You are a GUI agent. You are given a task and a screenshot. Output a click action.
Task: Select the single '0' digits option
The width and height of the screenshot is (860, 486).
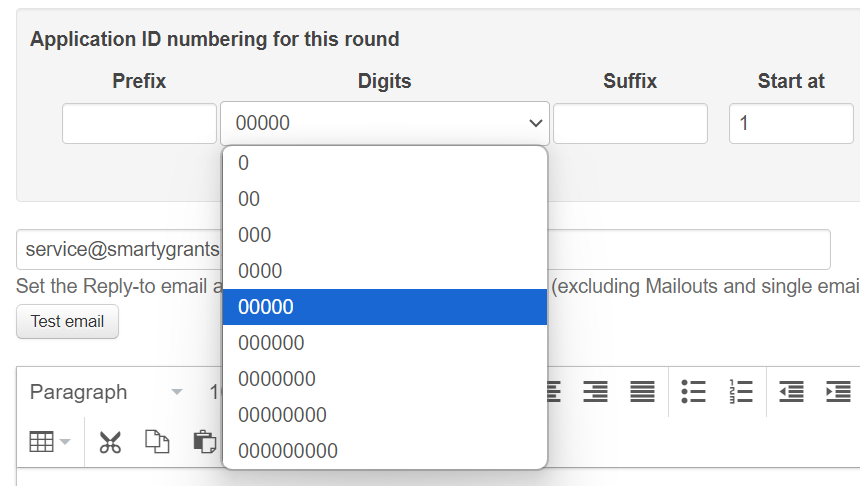pyautogui.click(x=384, y=163)
